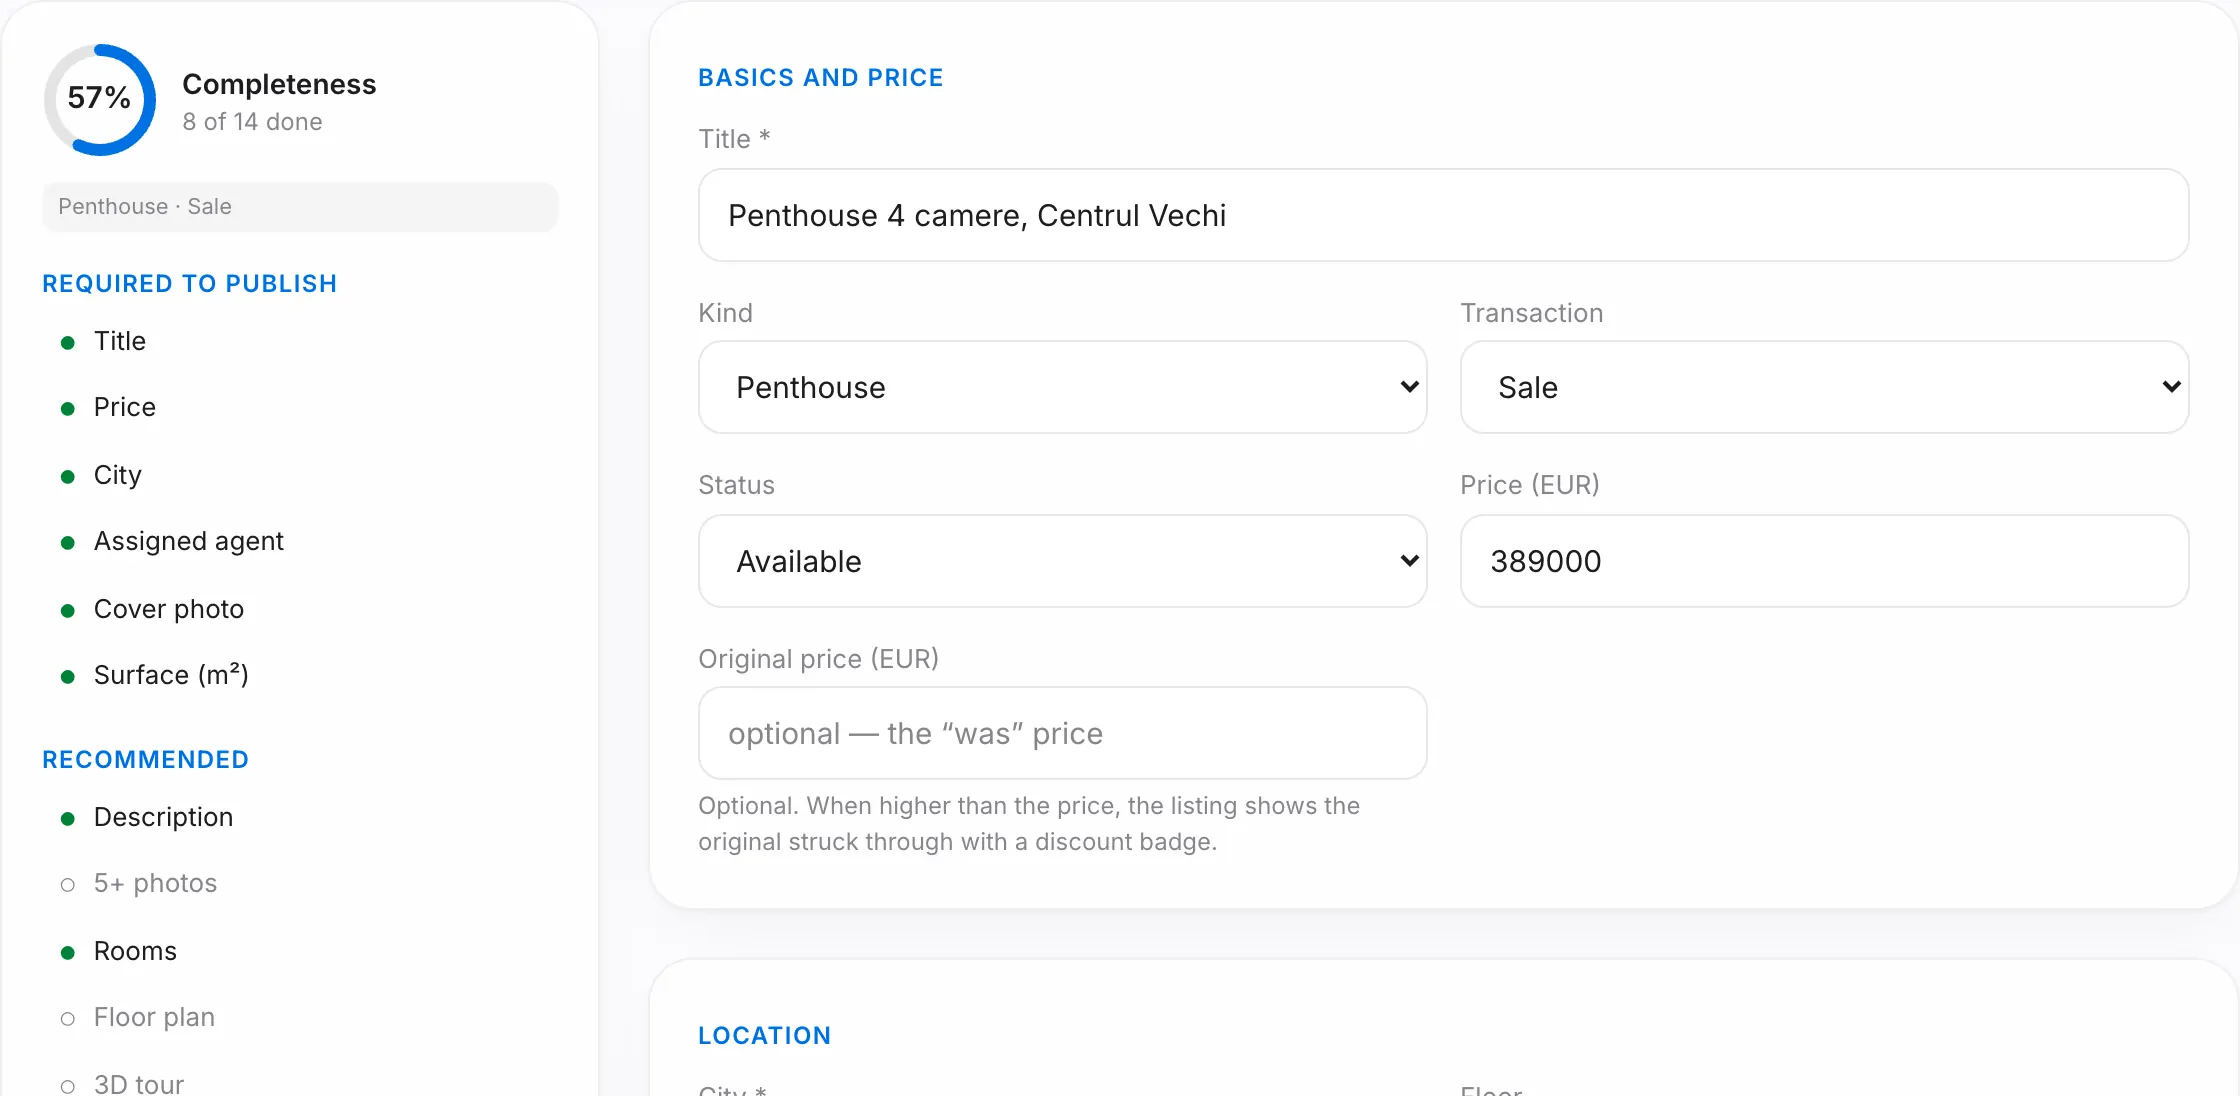The image size is (2240, 1096).
Task: Click the Location section heading
Action: (765, 1036)
